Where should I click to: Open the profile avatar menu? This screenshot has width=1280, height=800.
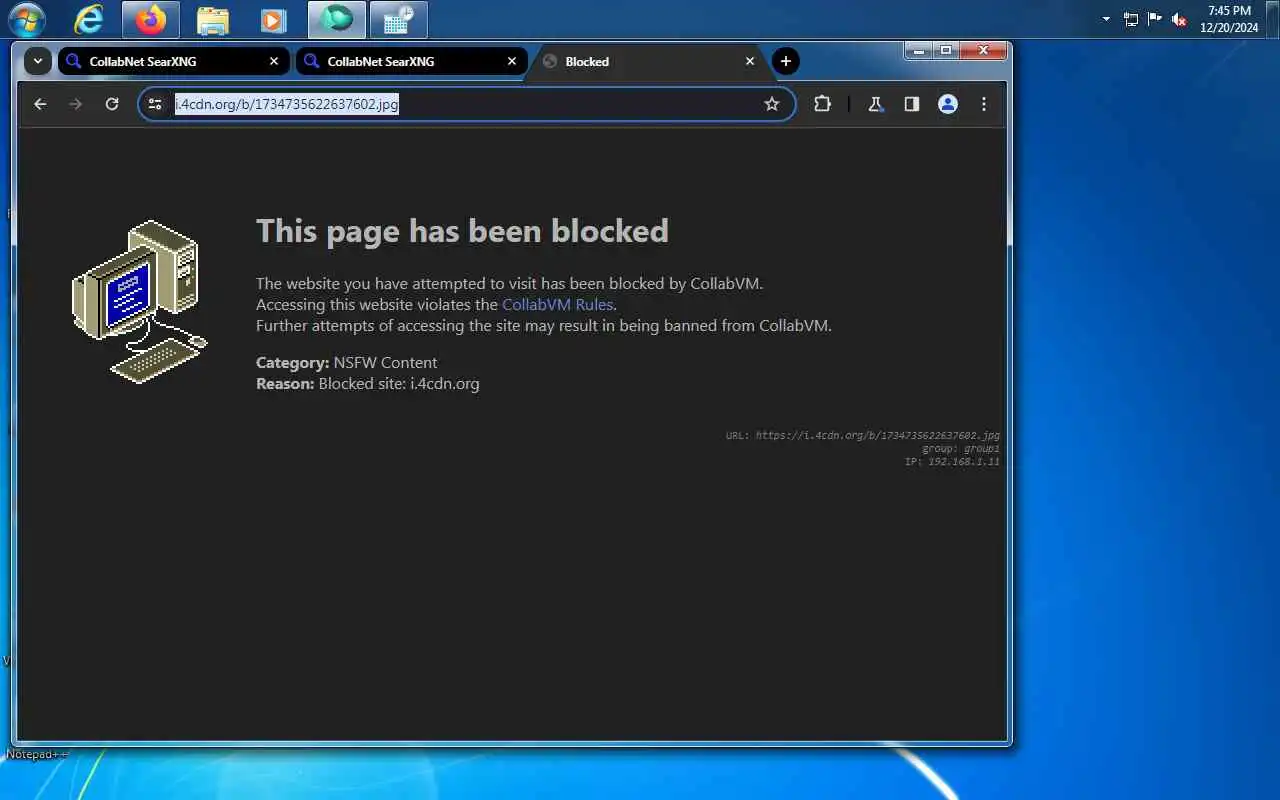(x=948, y=104)
